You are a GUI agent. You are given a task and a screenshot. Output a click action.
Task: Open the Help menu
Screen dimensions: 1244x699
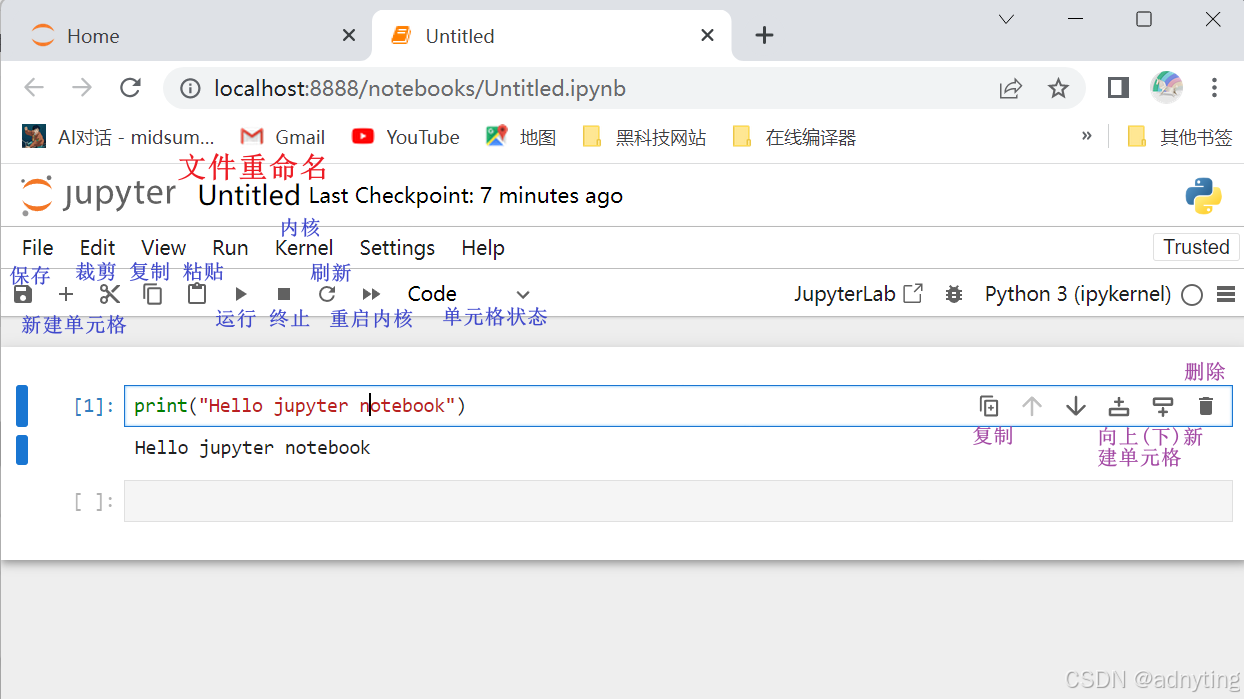(x=483, y=248)
